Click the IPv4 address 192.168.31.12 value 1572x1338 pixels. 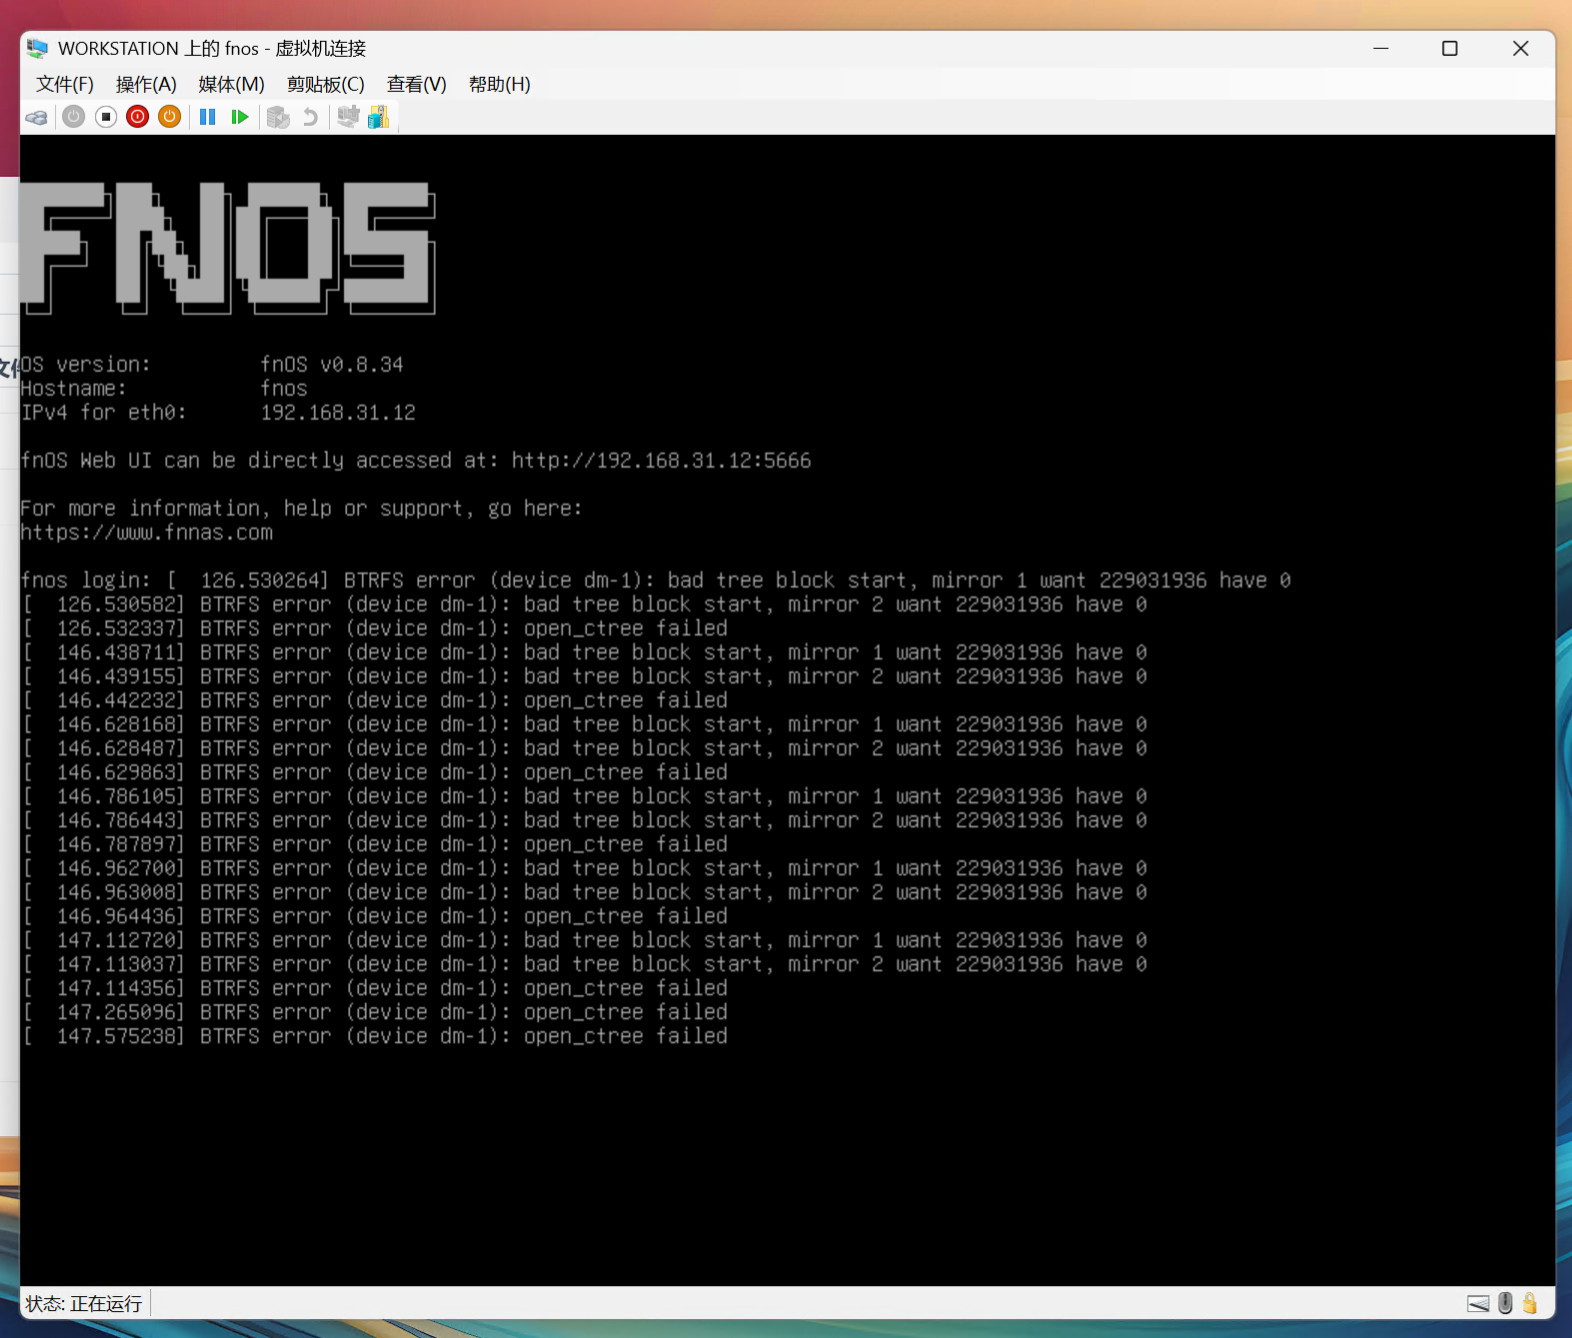pos(338,413)
